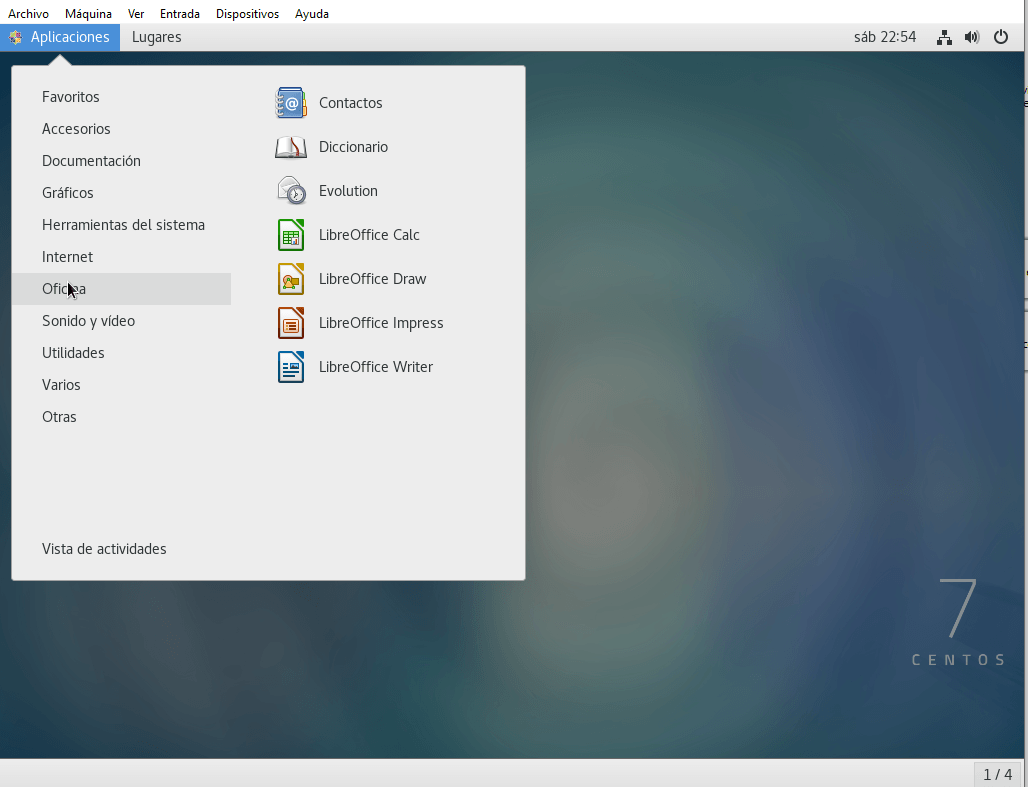1028x787 pixels.
Task: Close the Aplicaciones menu button
Action: pos(60,37)
